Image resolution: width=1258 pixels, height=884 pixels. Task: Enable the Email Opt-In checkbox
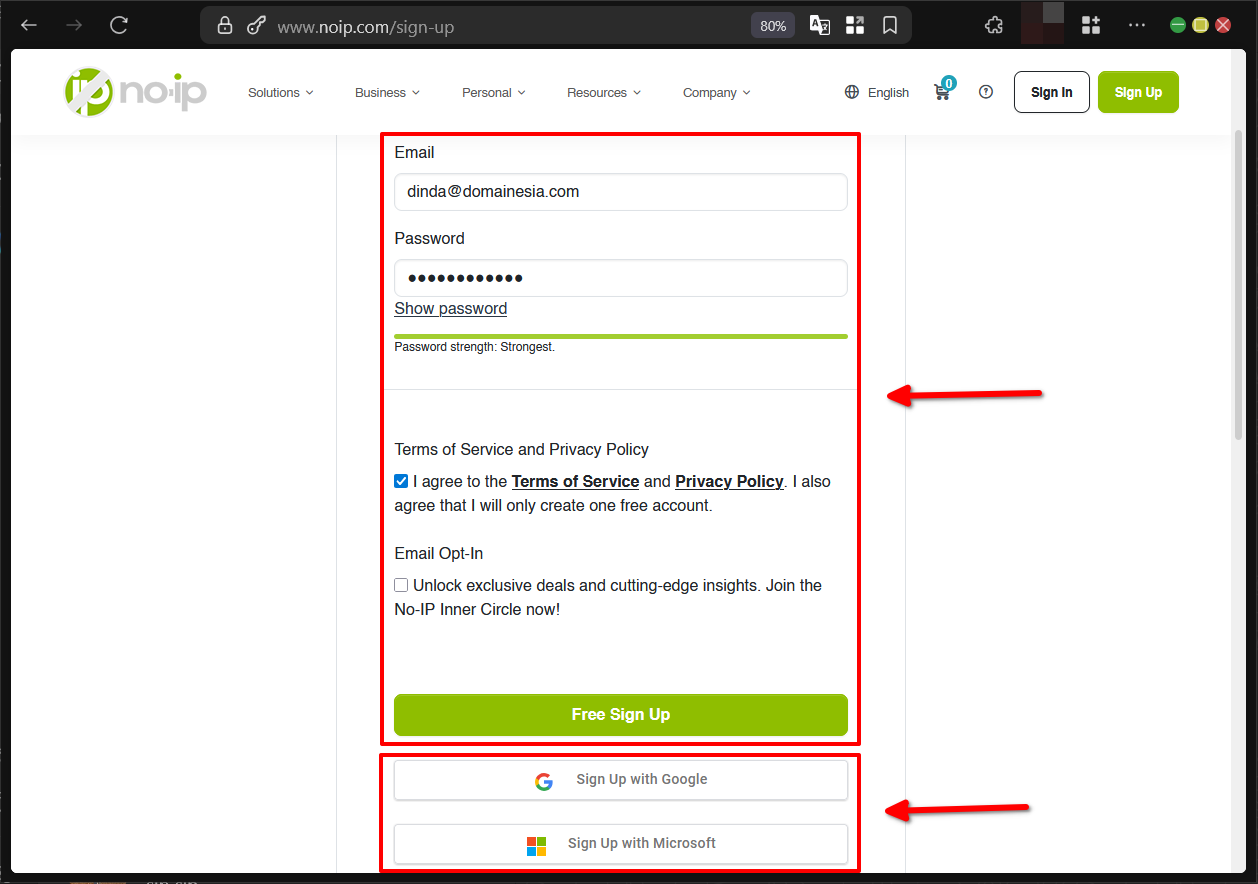click(401, 585)
